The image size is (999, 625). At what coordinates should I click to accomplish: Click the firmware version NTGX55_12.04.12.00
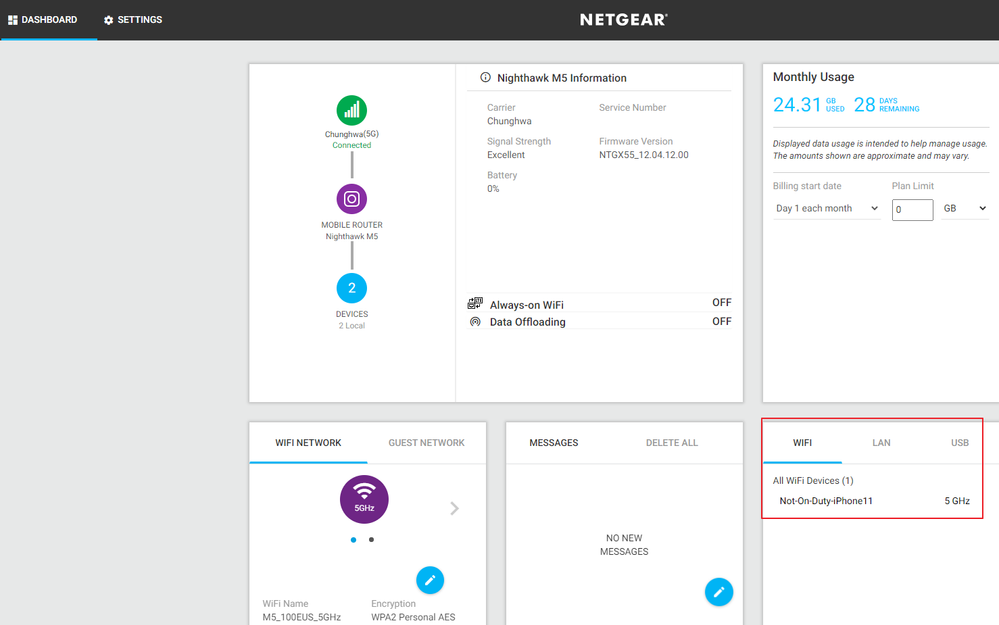(643, 155)
